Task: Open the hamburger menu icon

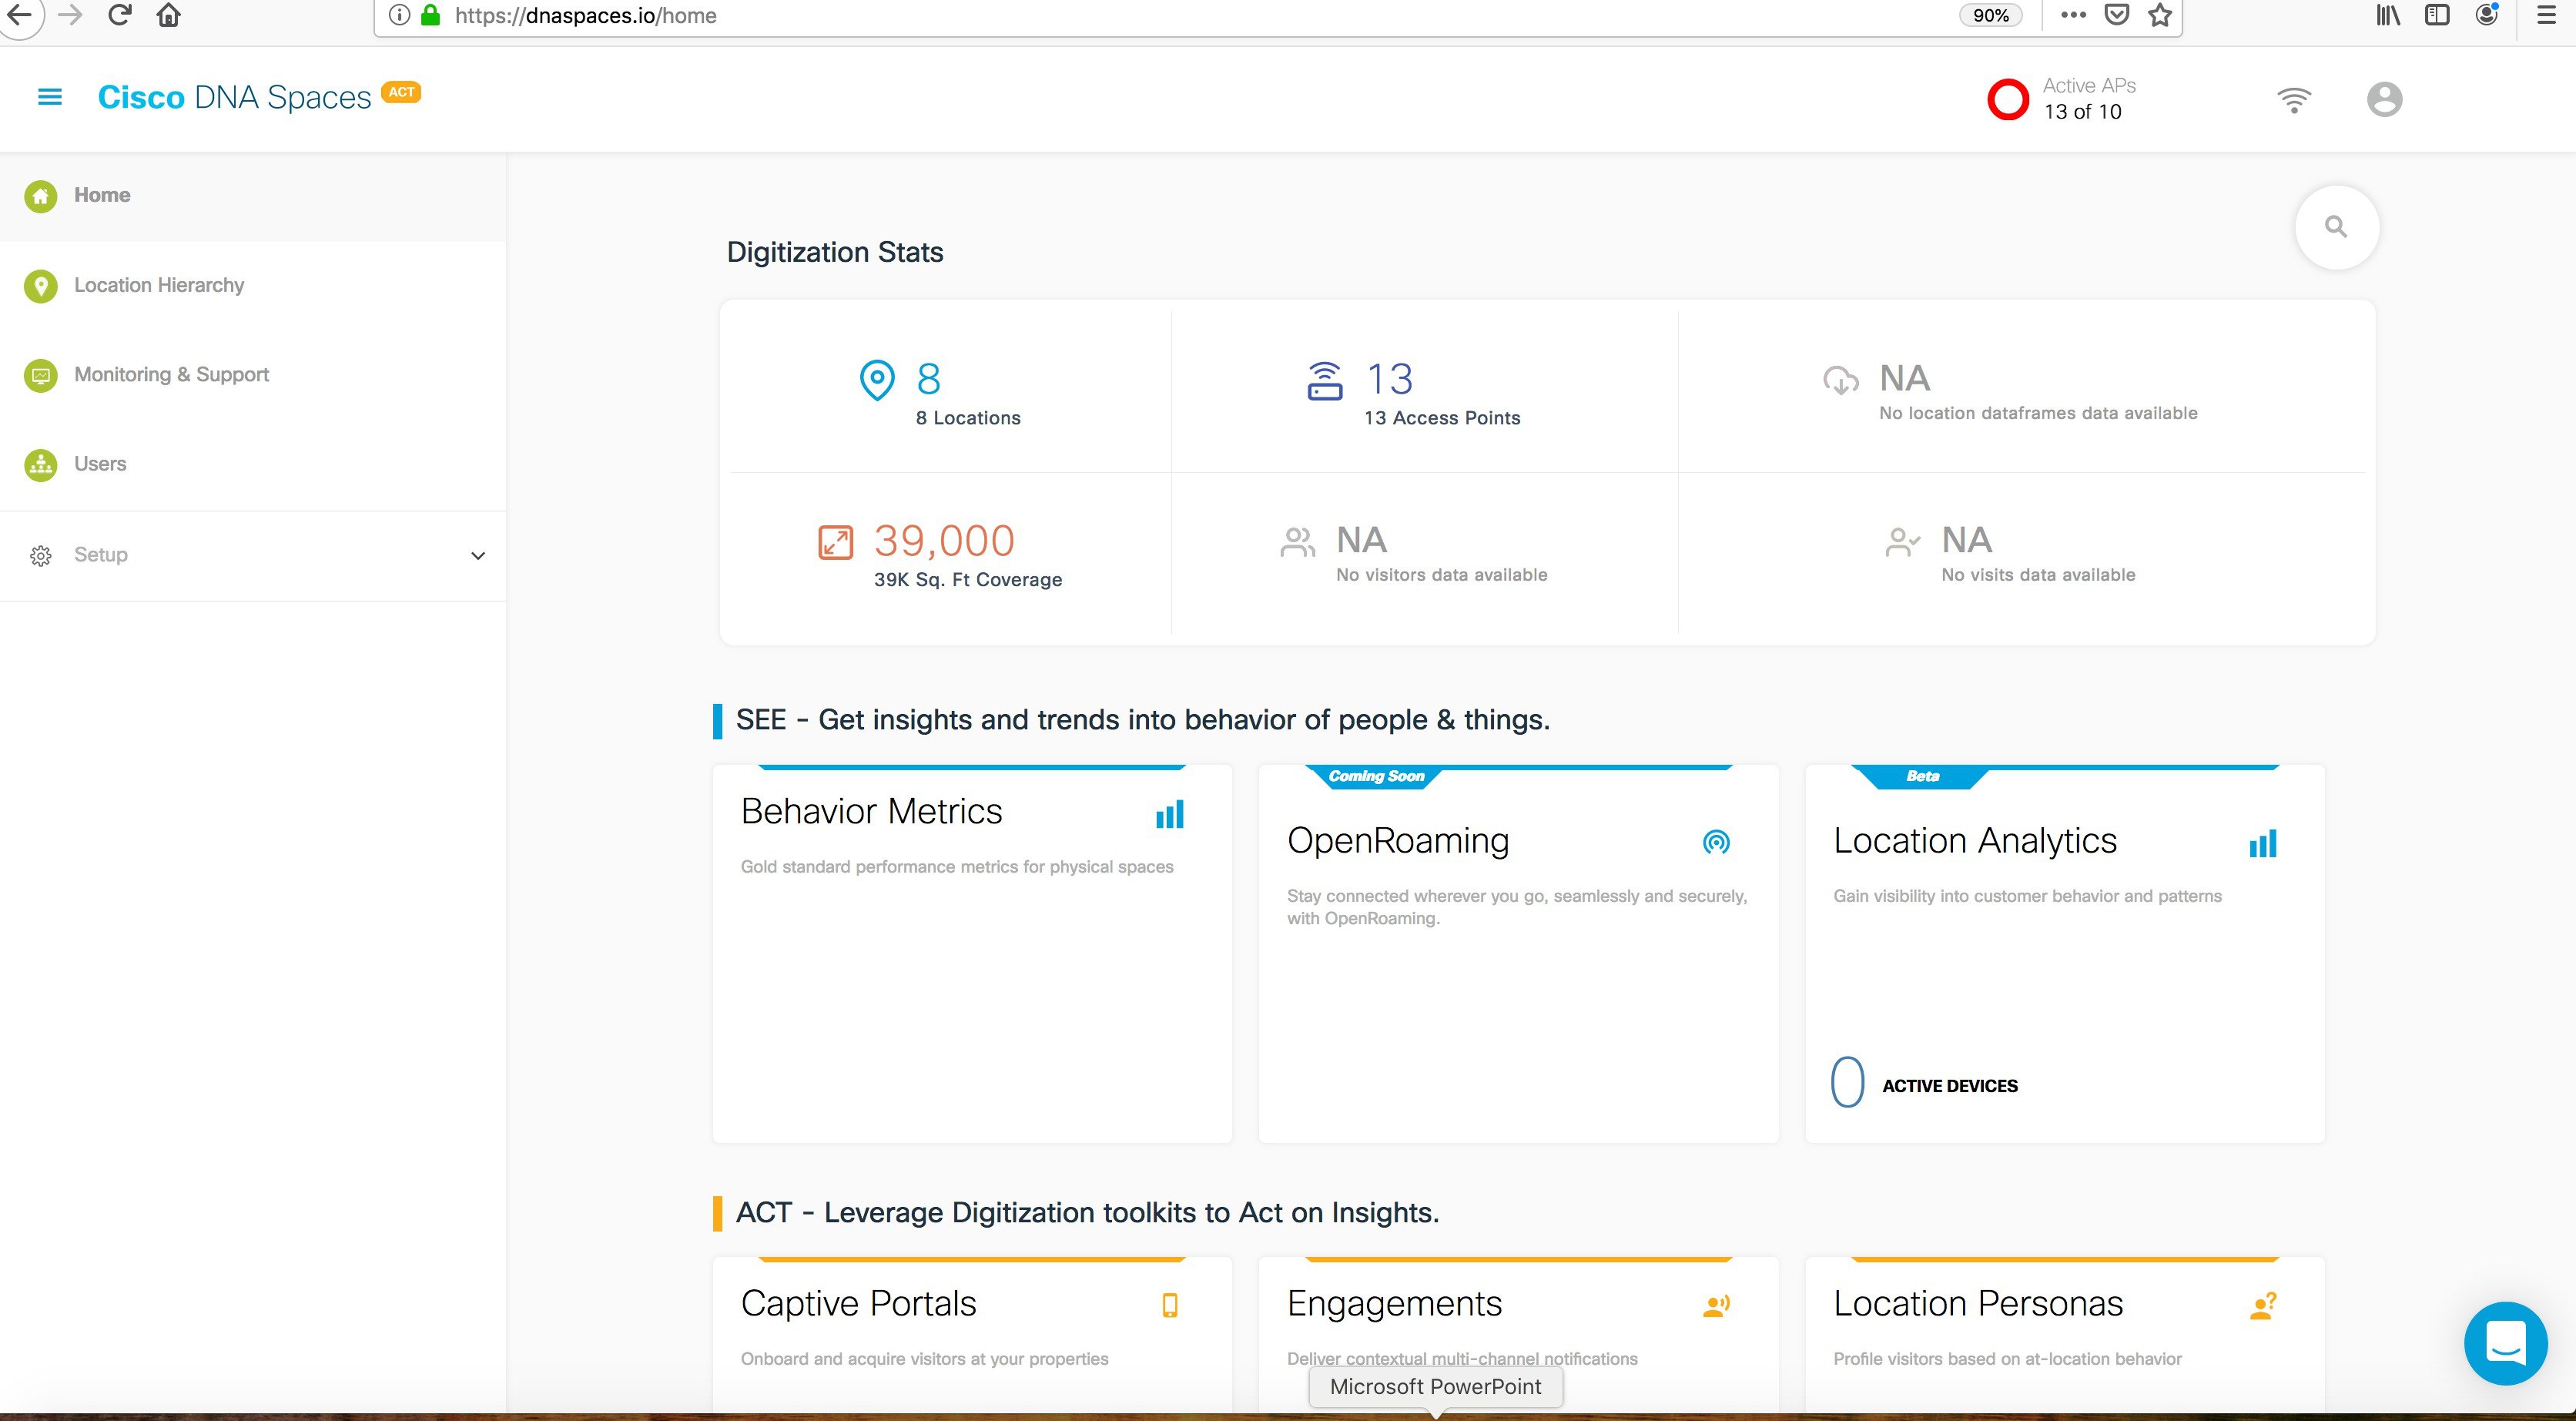Action: pyautogui.click(x=49, y=97)
